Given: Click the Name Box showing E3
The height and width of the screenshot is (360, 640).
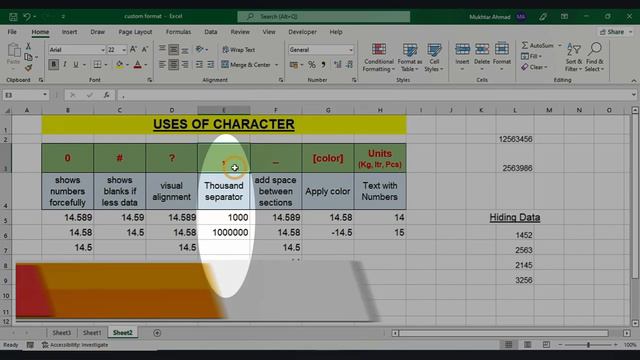Looking at the screenshot, I should (25, 95).
